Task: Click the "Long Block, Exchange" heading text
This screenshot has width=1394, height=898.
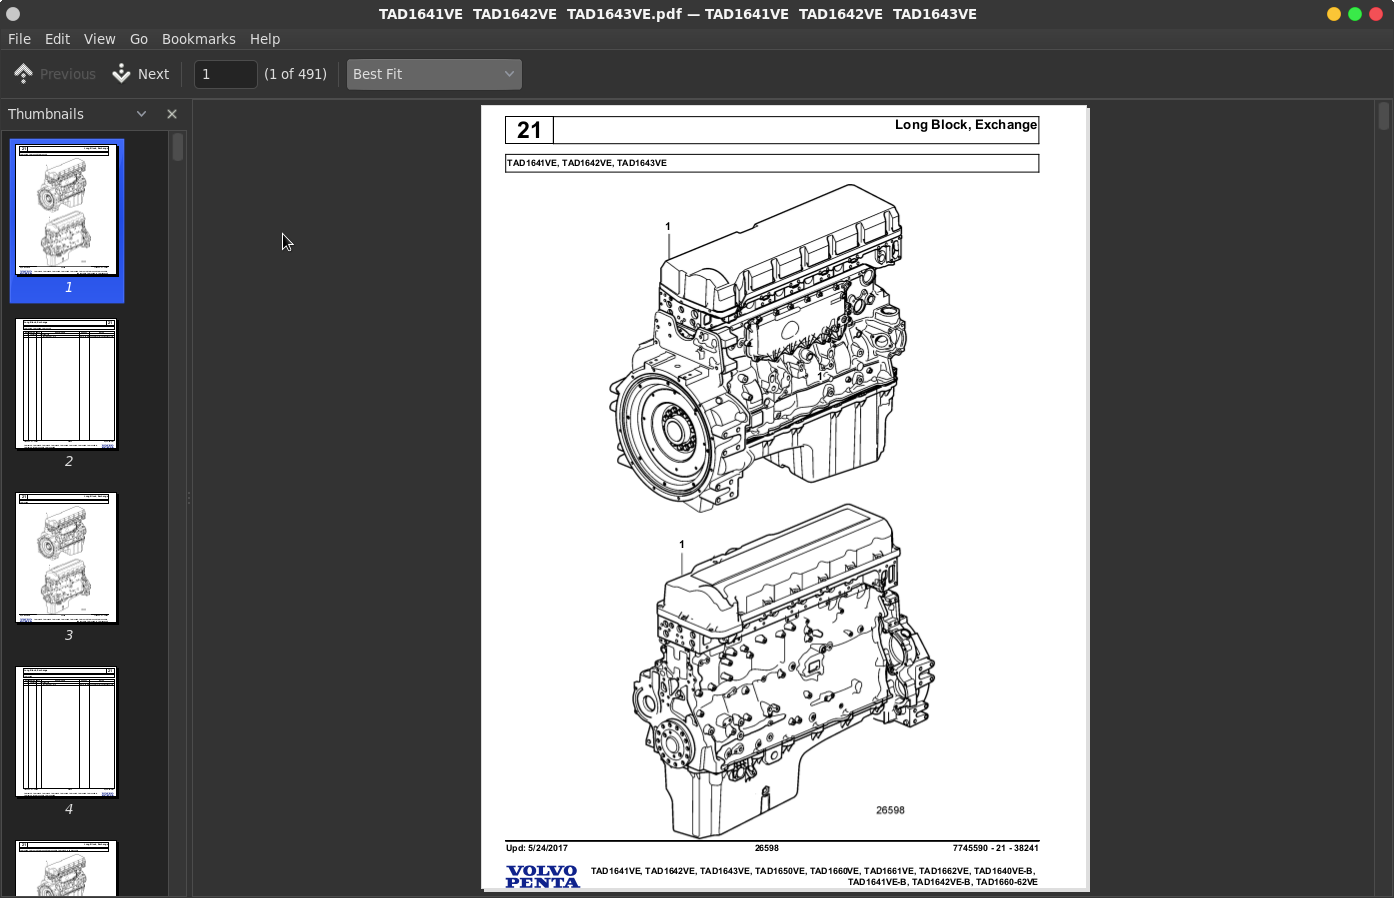Action: point(966,125)
